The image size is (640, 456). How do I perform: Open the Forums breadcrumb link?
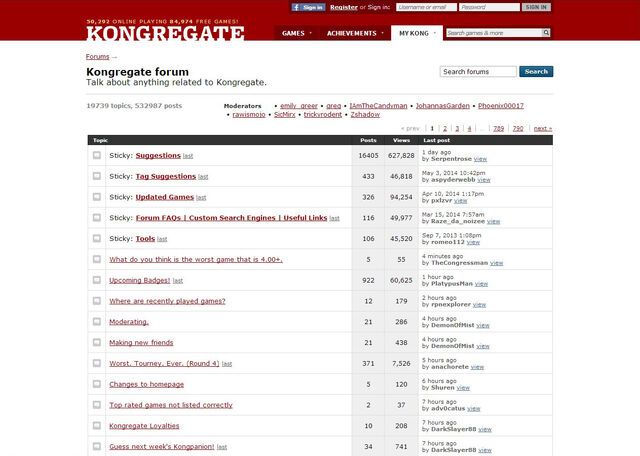[x=98, y=57]
